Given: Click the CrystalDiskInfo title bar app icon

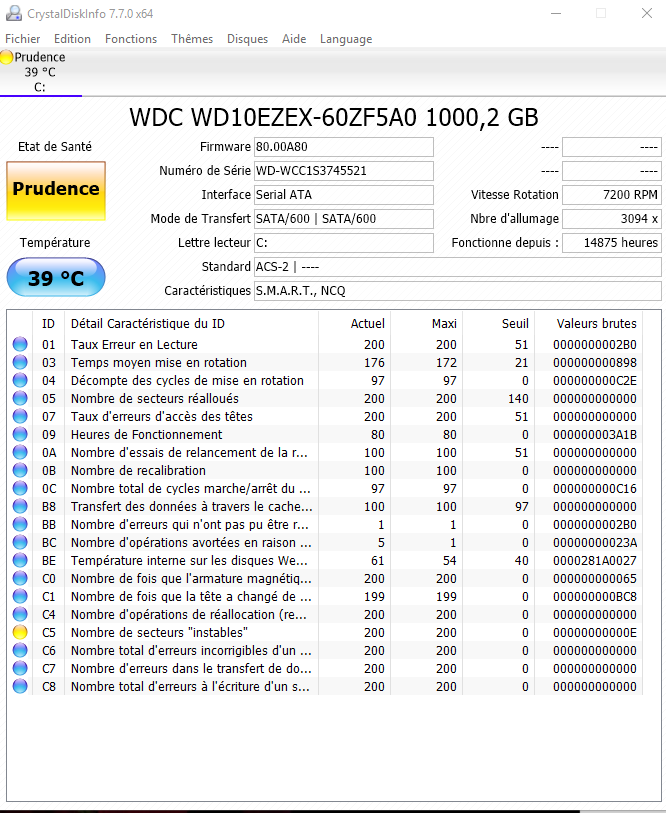Looking at the screenshot, I should coord(13,13).
